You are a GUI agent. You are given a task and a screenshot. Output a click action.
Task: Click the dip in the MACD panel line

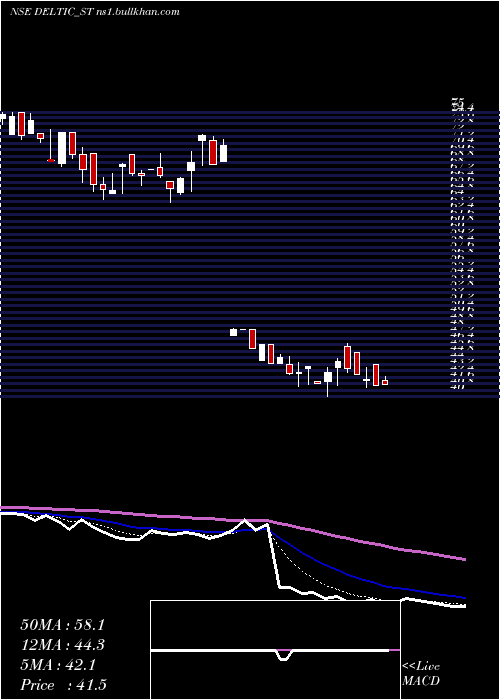[x=284, y=655]
